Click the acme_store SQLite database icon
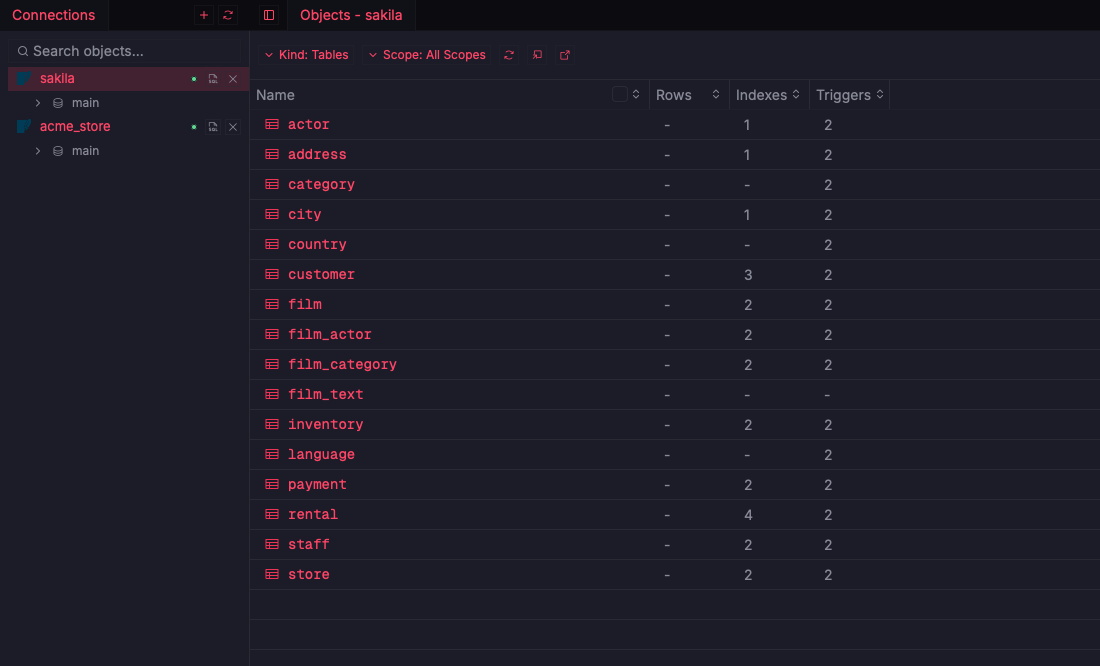 pyautogui.click(x=24, y=126)
